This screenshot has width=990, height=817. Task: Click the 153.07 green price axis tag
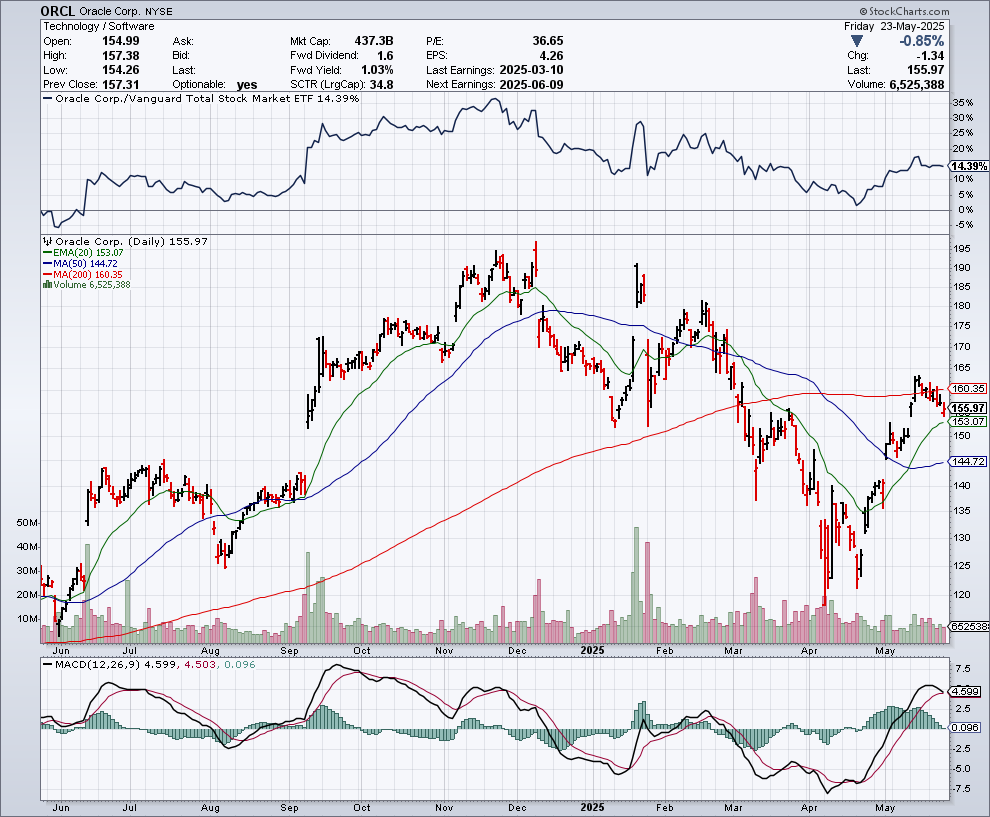[x=968, y=421]
